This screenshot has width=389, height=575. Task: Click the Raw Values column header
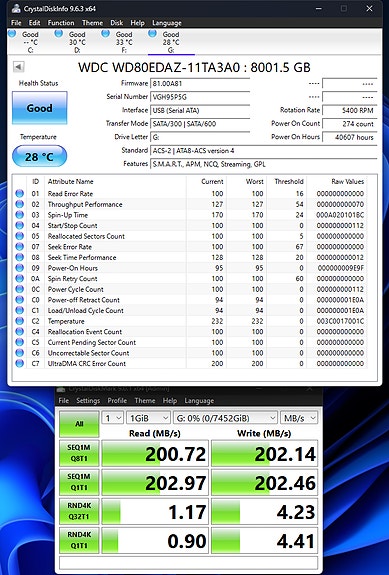[x=348, y=182]
